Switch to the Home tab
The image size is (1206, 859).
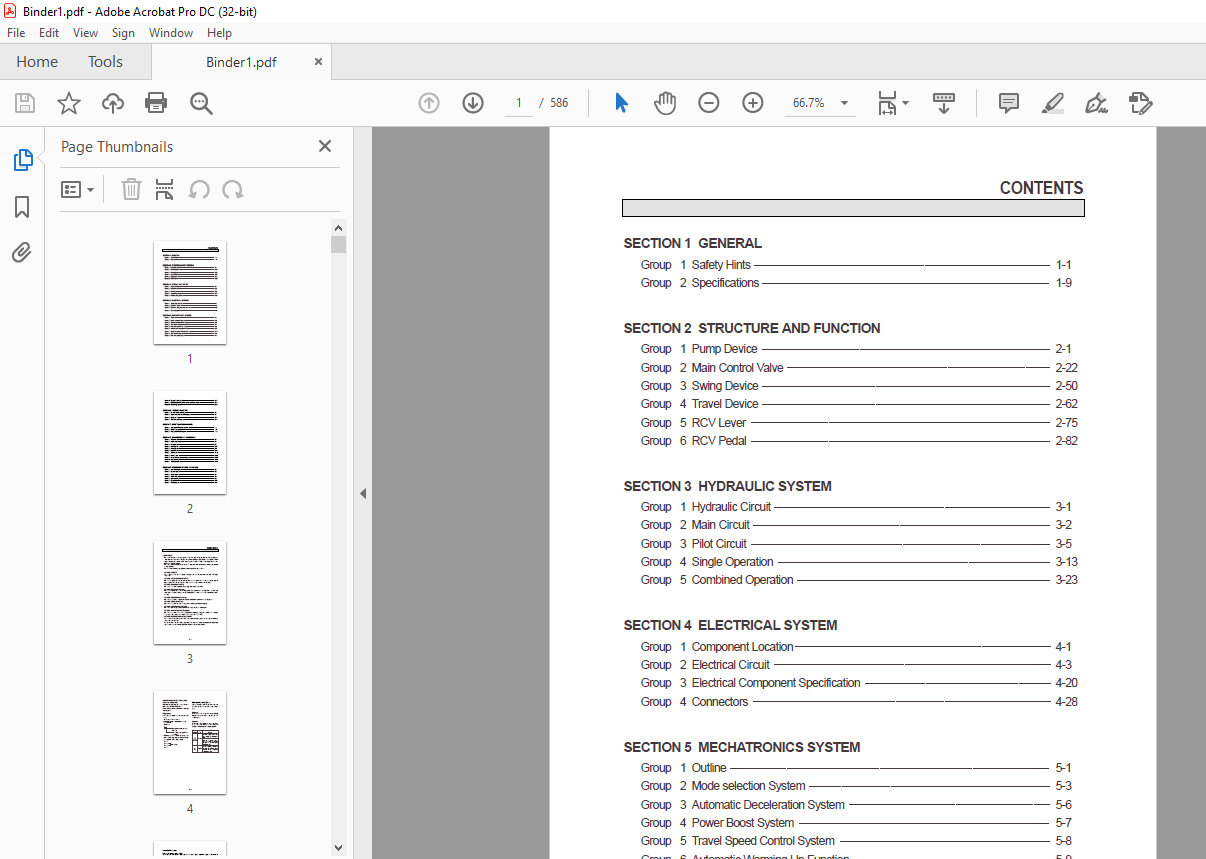pos(37,62)
